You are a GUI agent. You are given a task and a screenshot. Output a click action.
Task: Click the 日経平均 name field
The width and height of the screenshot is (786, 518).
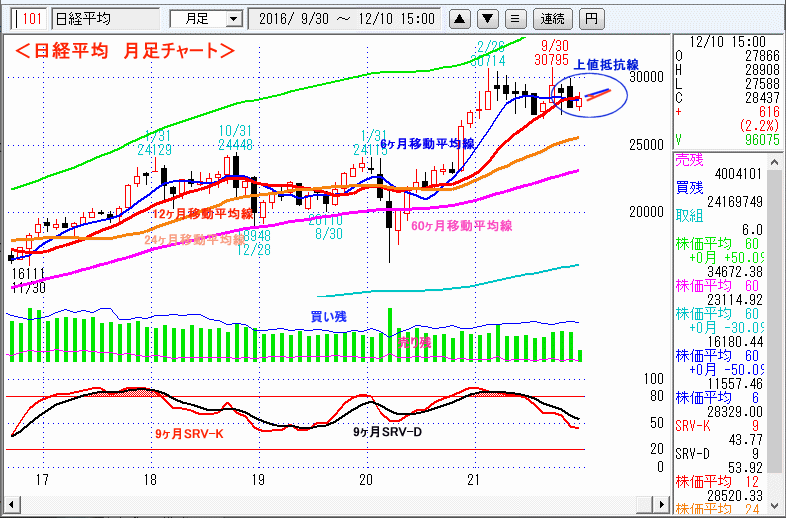click(x=105, y=18)
